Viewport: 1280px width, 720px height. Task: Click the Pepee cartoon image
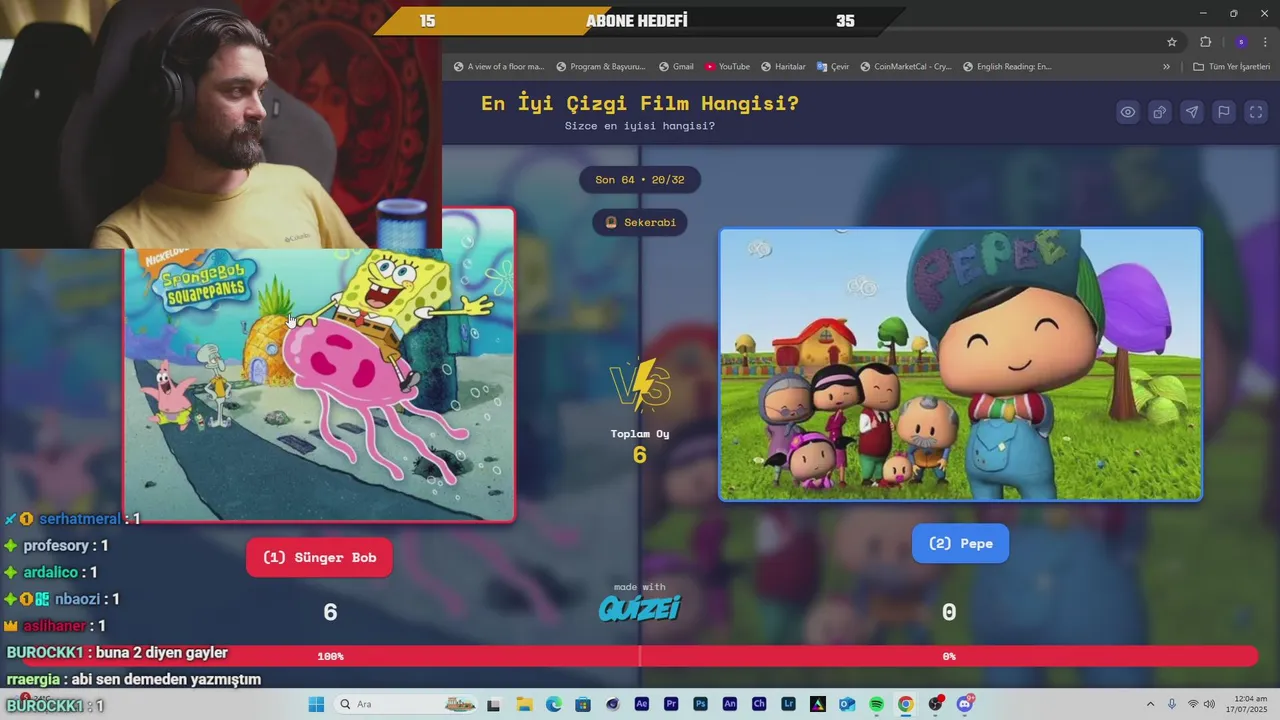click(x=960, y=364)
